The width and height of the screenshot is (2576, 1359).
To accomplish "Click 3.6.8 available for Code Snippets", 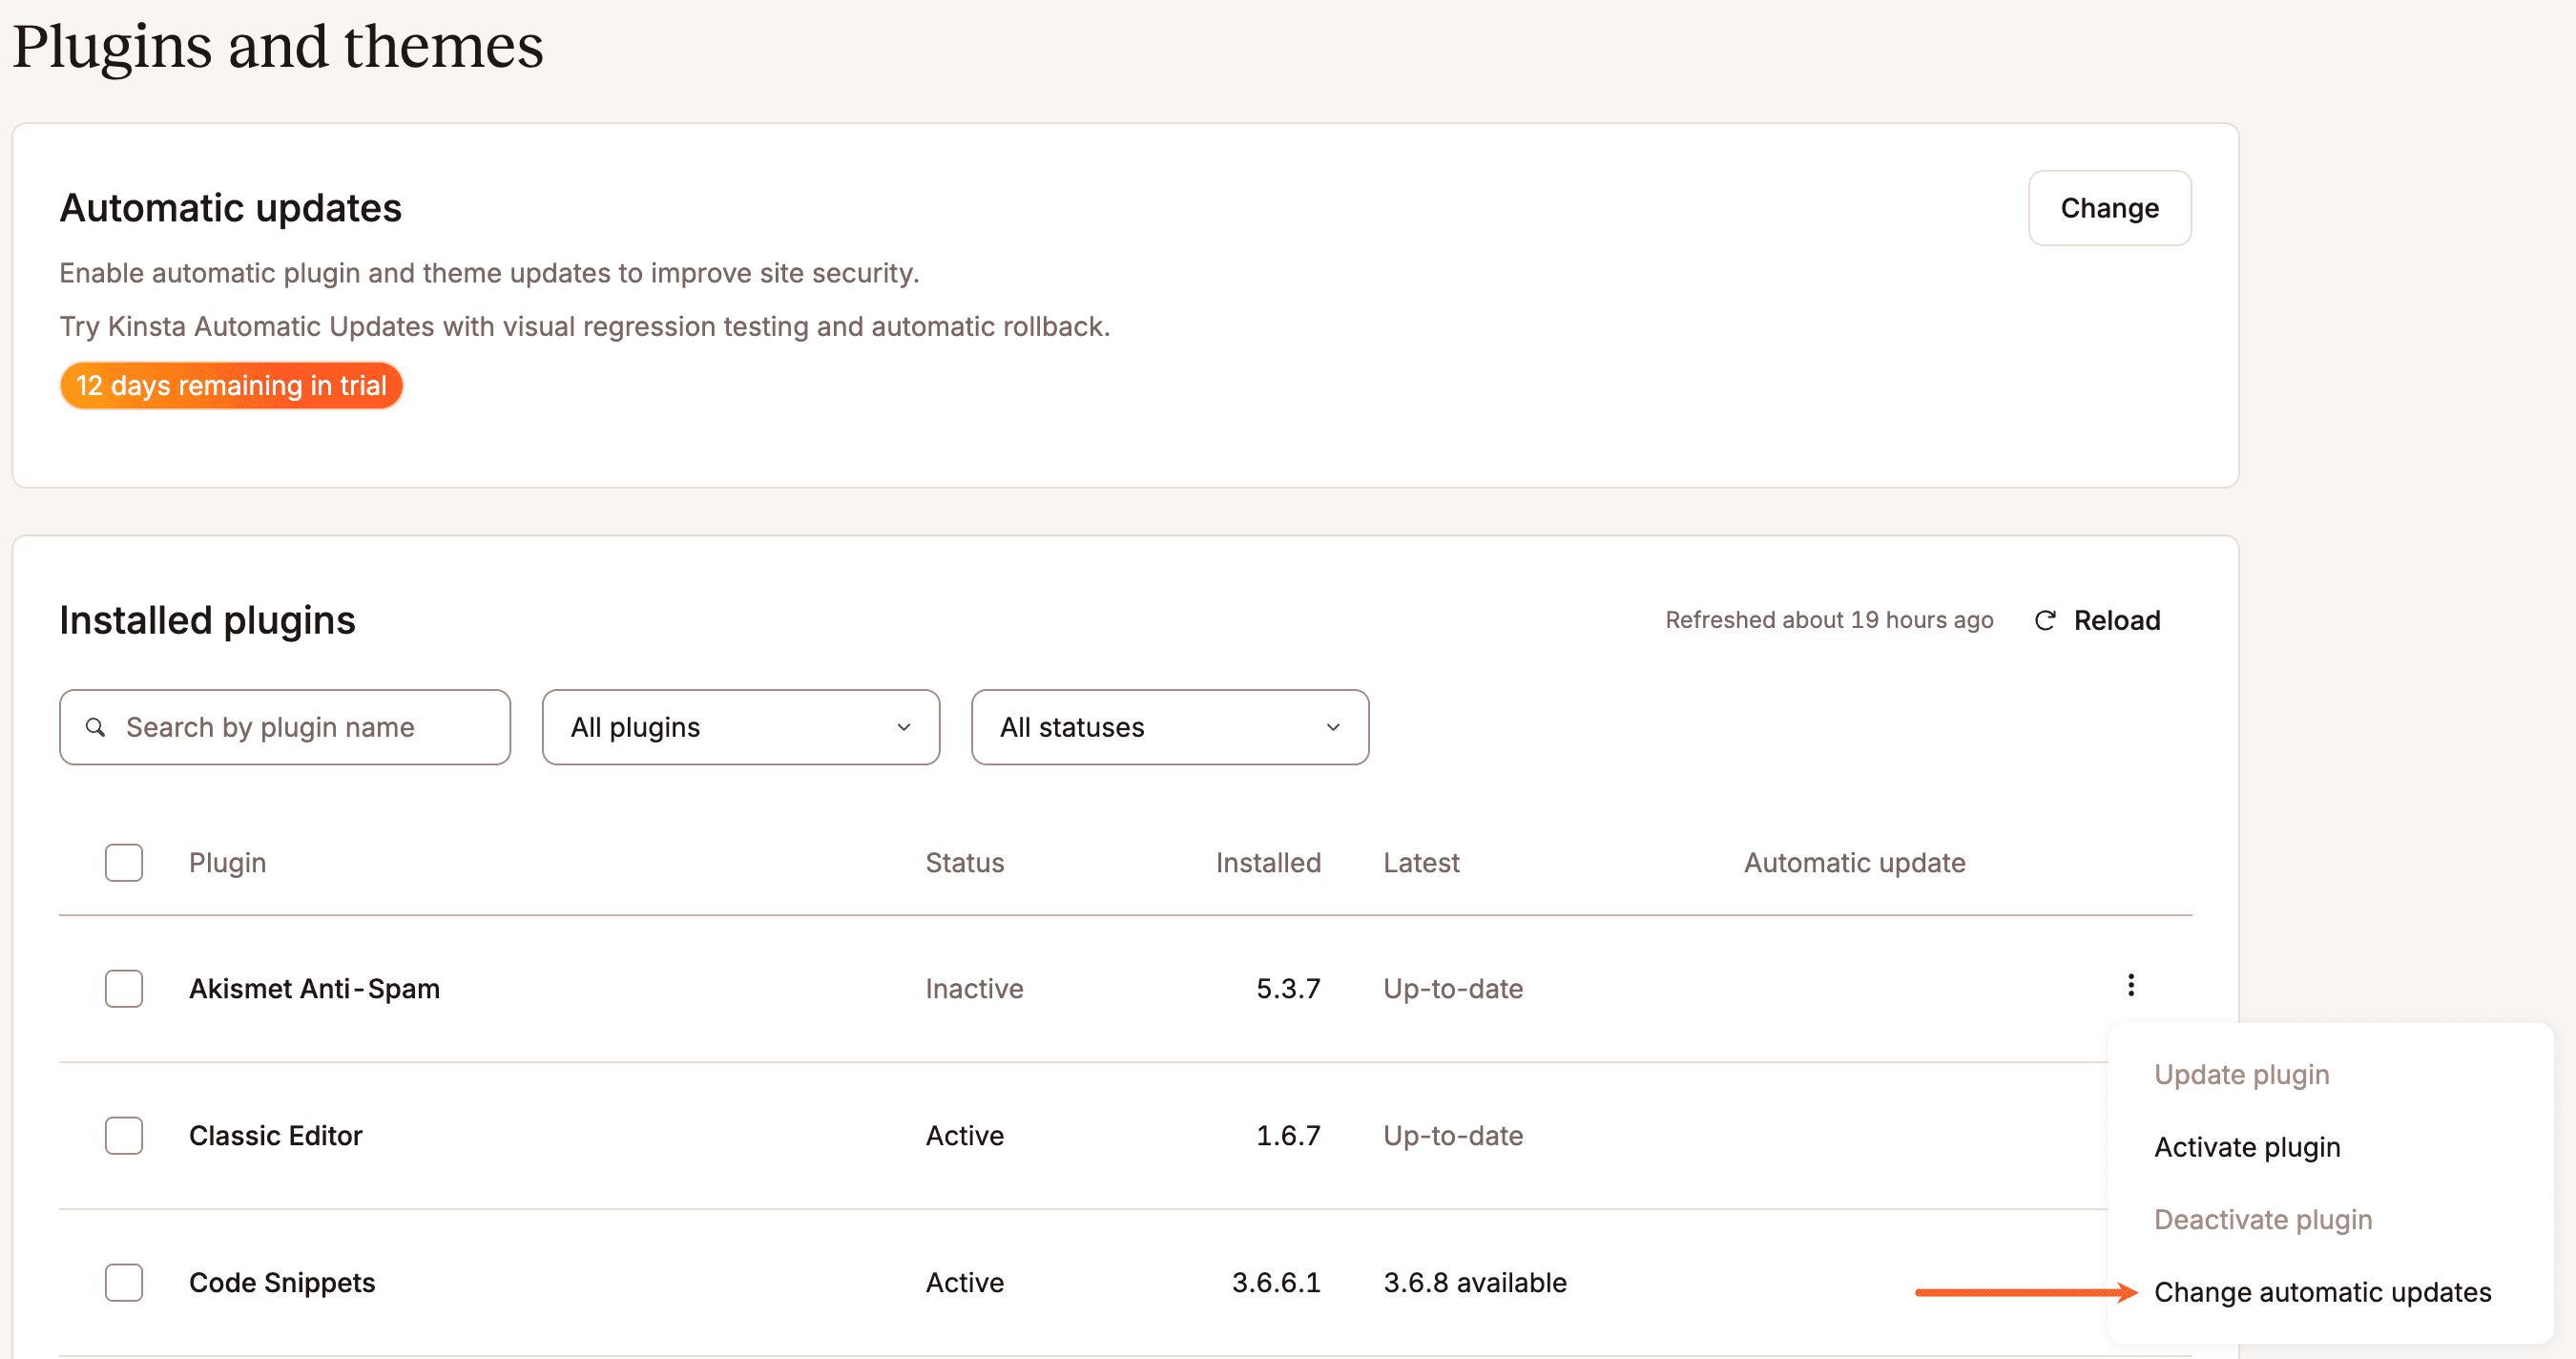I will [x=1474, y=1283].
